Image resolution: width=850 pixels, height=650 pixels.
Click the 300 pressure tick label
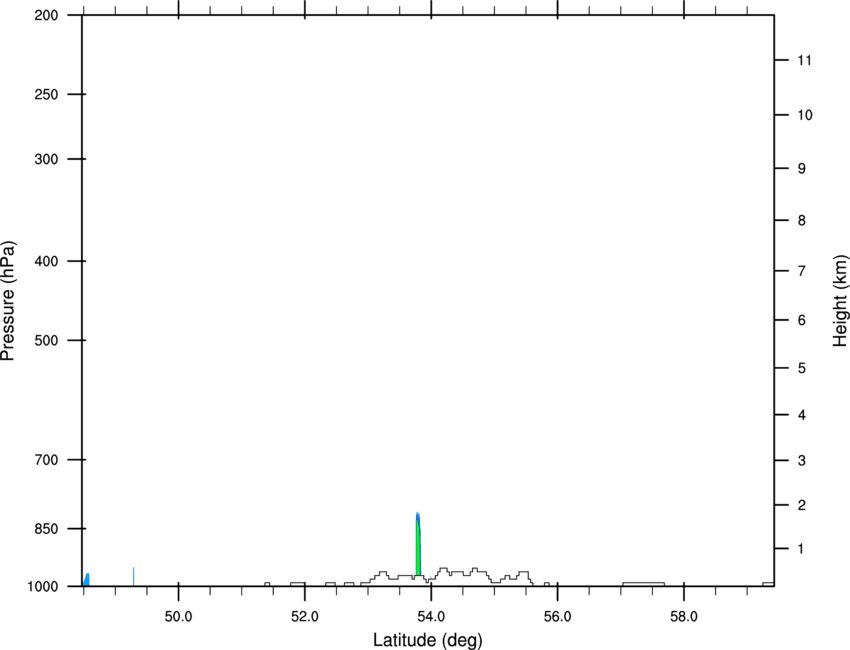coord(46,159)
